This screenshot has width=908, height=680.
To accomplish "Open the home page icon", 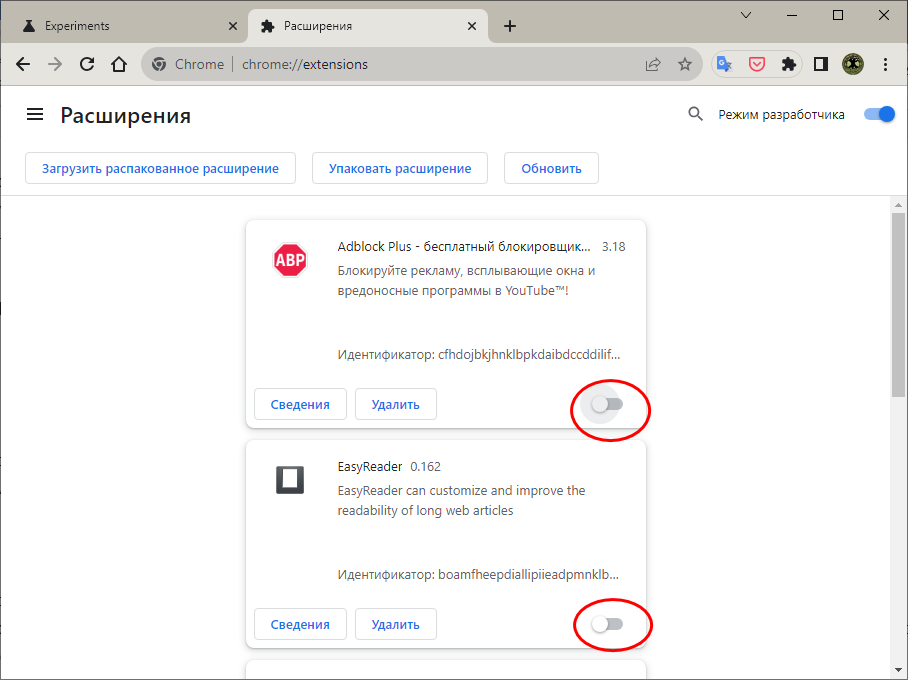I will (119, 64).
